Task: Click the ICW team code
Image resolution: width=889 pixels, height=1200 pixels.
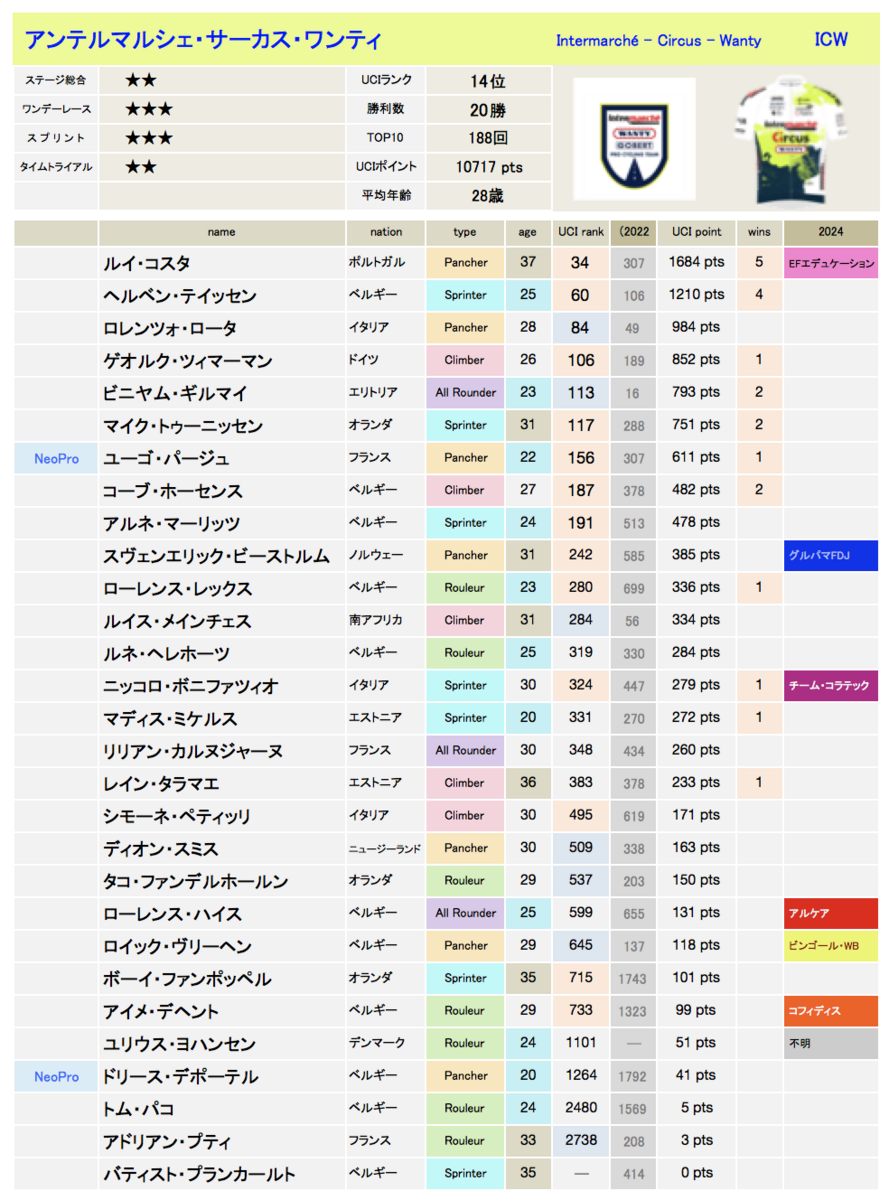Action: point(831,40)
